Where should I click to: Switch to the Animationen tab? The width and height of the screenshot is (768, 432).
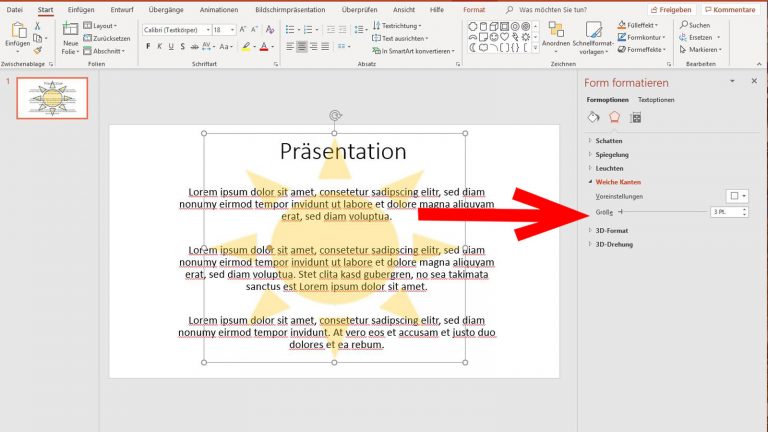pos(219,10)
